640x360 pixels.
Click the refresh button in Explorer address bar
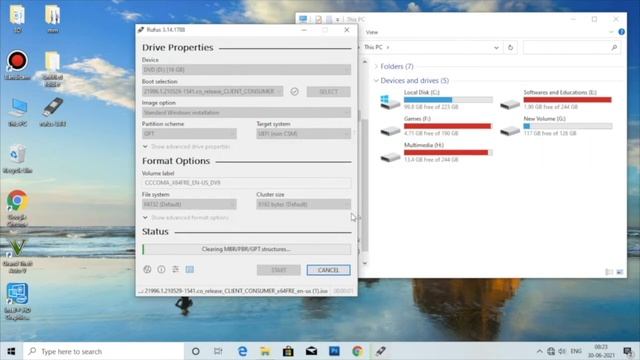point(510,47)
